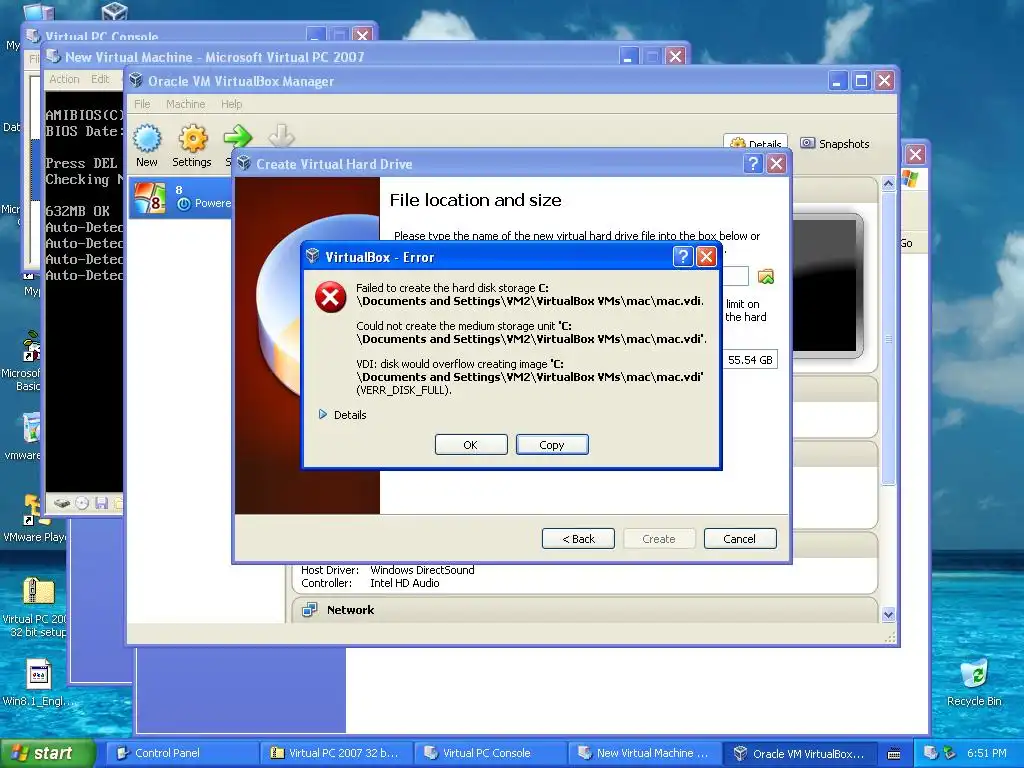Click the Discard down-arrow icon in VirtualBox toolbar
This screenshot has width=1024, height=768.
281,136
